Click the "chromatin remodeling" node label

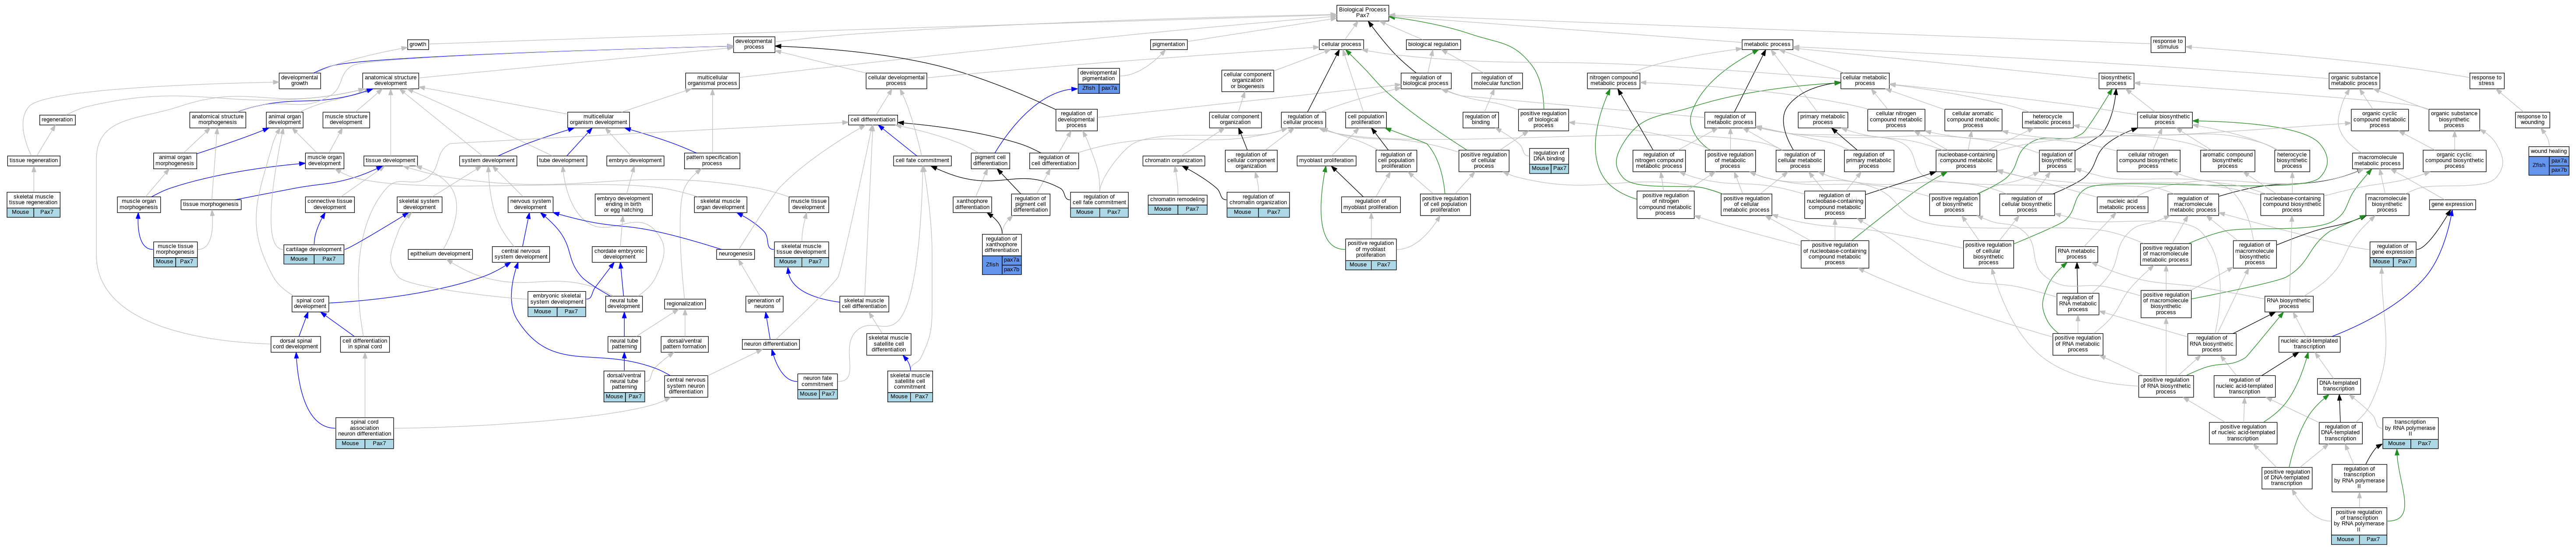(x=1177, y=199)
